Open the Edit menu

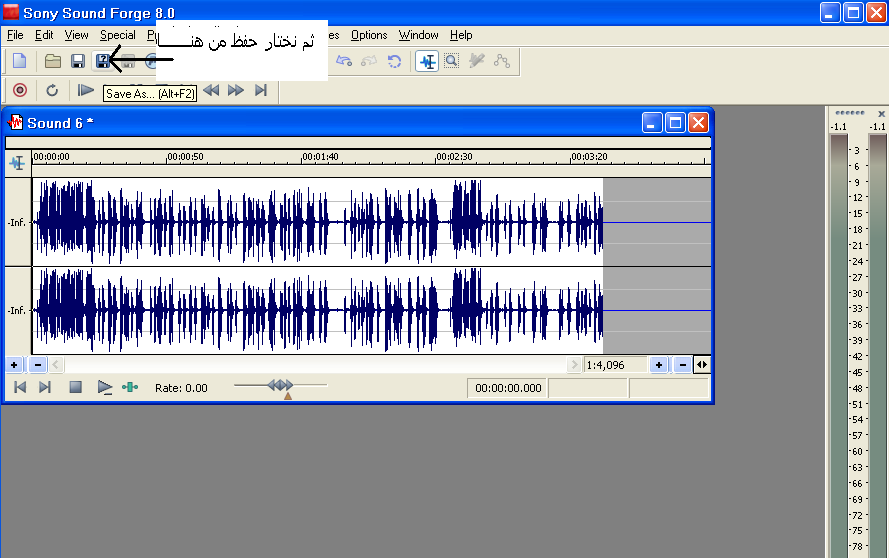44,35
